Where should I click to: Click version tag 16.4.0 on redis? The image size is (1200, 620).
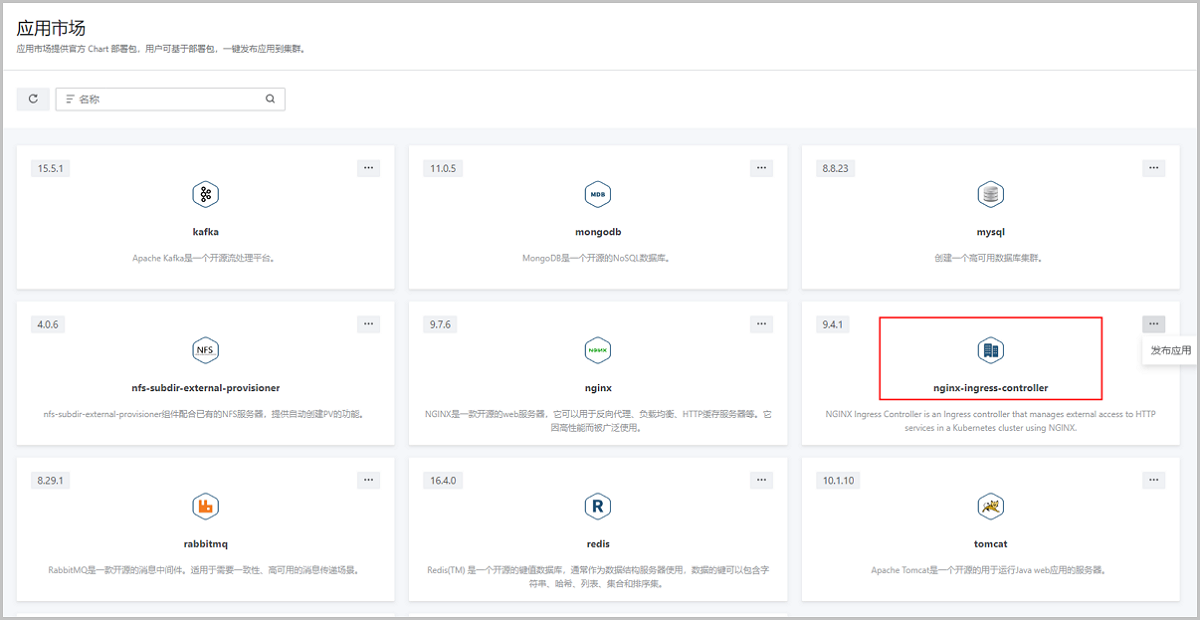pyautogui.click(x=443, y=480)
